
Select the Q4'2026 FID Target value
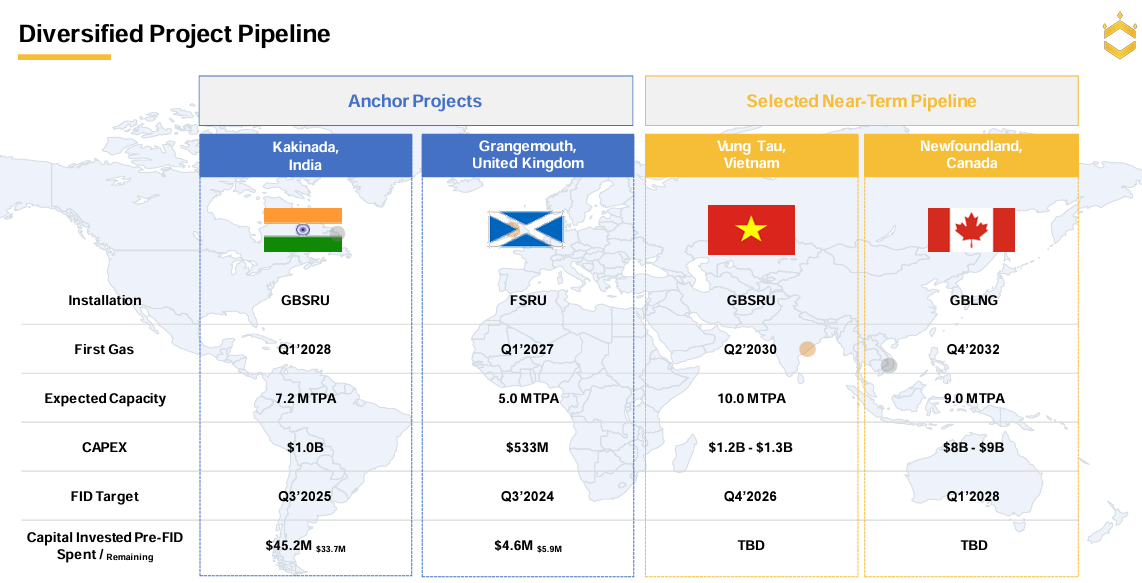[750, 496]
